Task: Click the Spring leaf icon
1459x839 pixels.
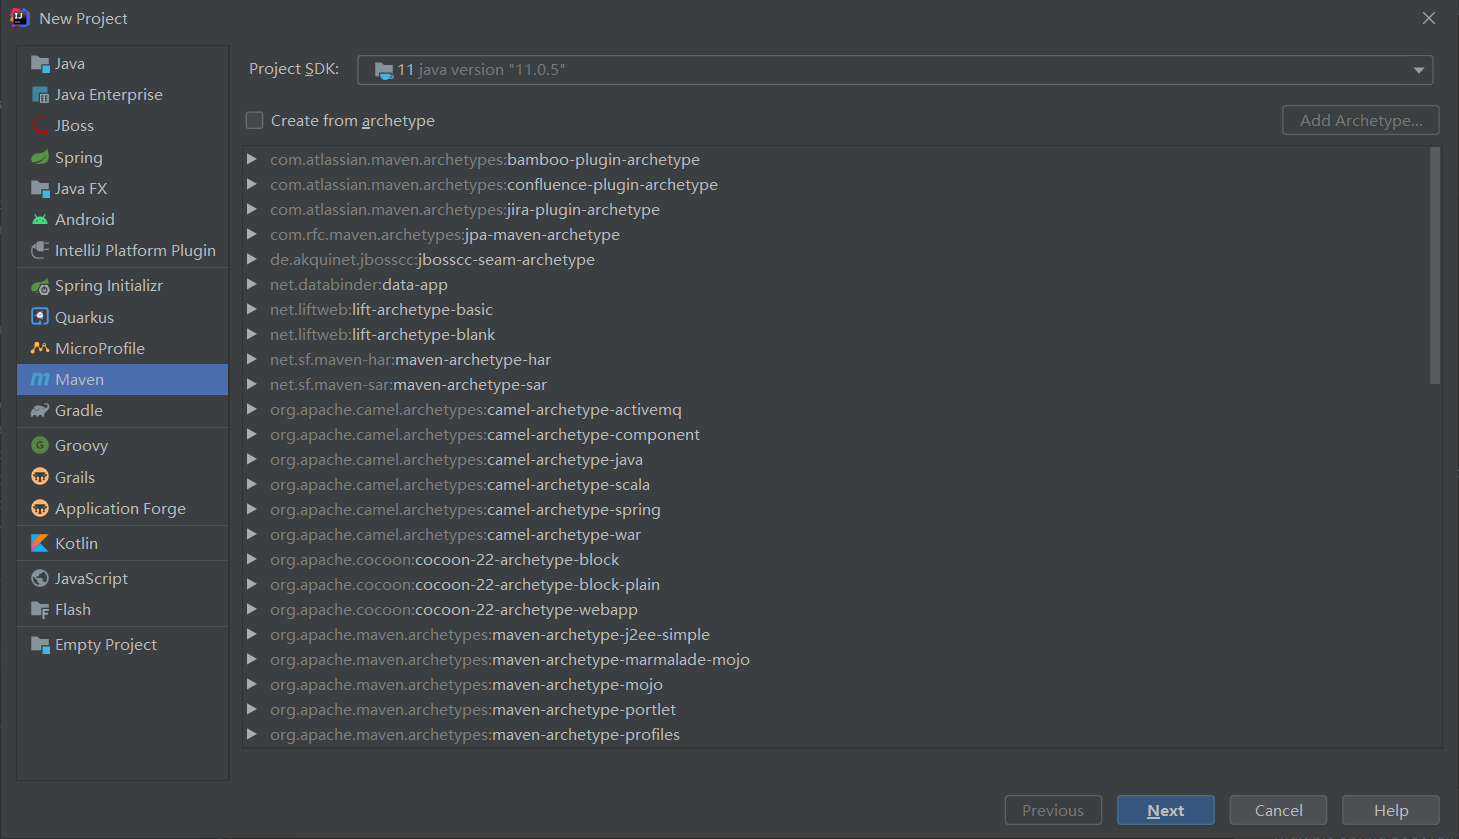Action: 40,157
